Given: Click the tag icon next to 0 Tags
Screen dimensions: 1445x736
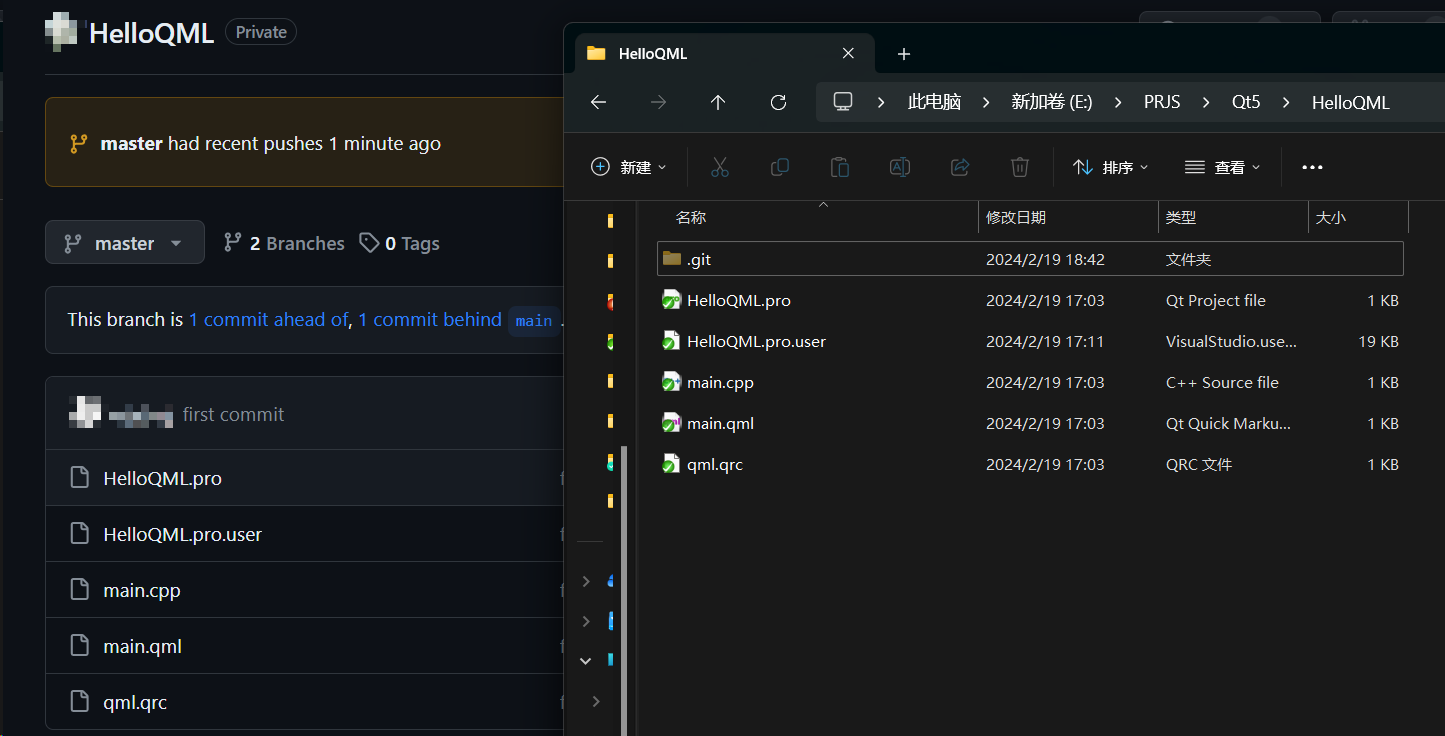Looking at the screenshot, I should click(369, 243).
